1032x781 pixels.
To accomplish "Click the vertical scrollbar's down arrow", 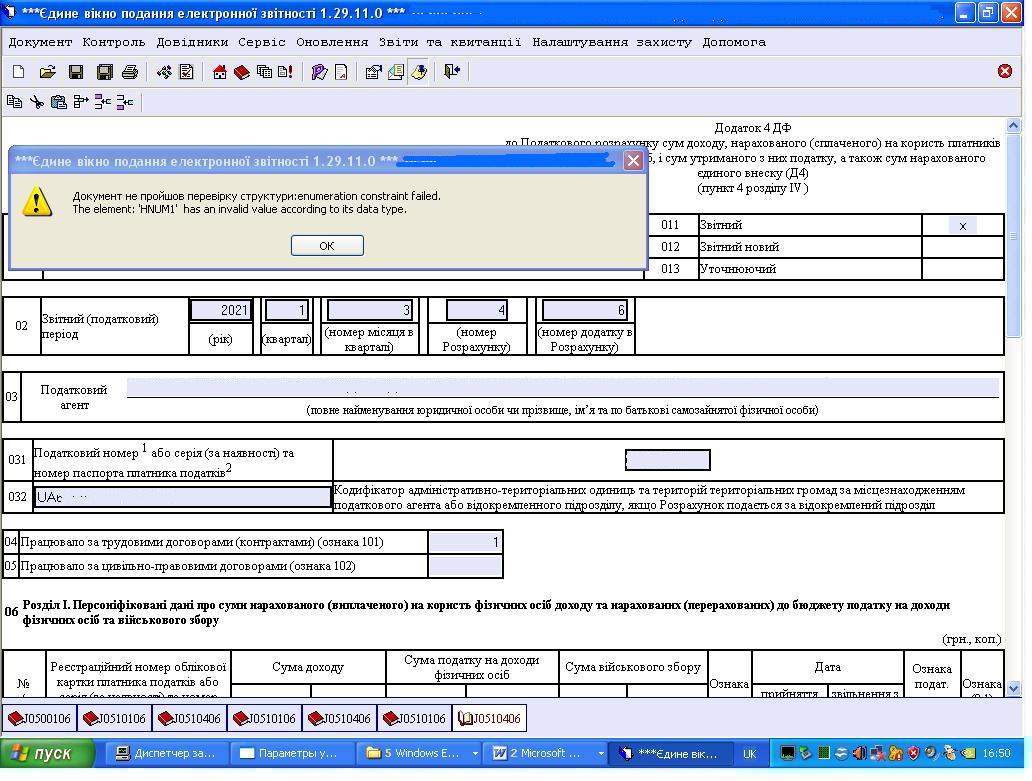I will pyautogui.click(x=1014, y=688).
